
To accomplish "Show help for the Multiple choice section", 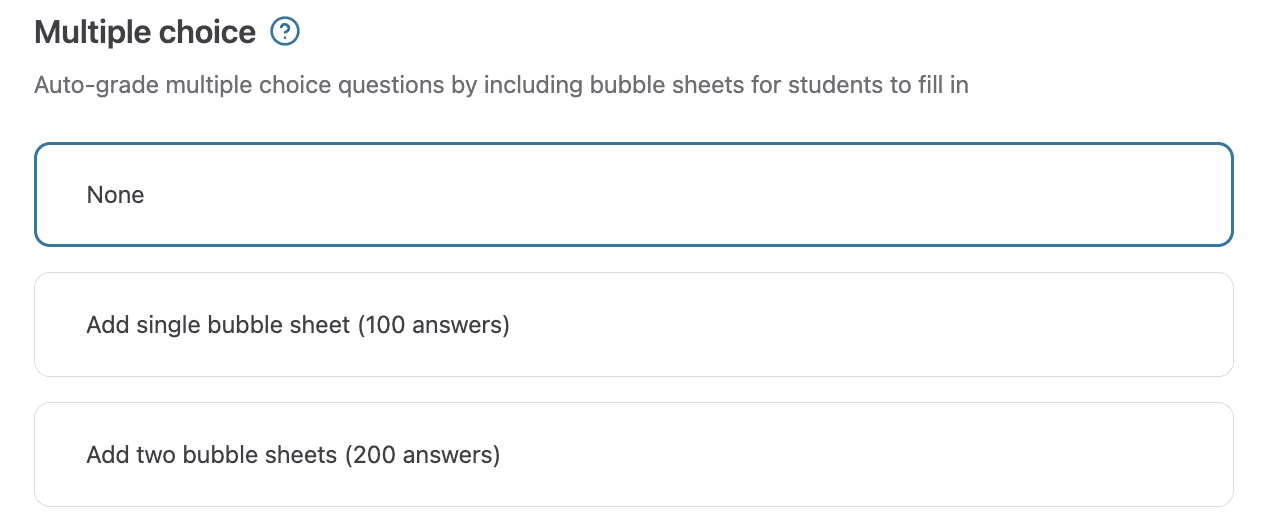I will [285, 33].
